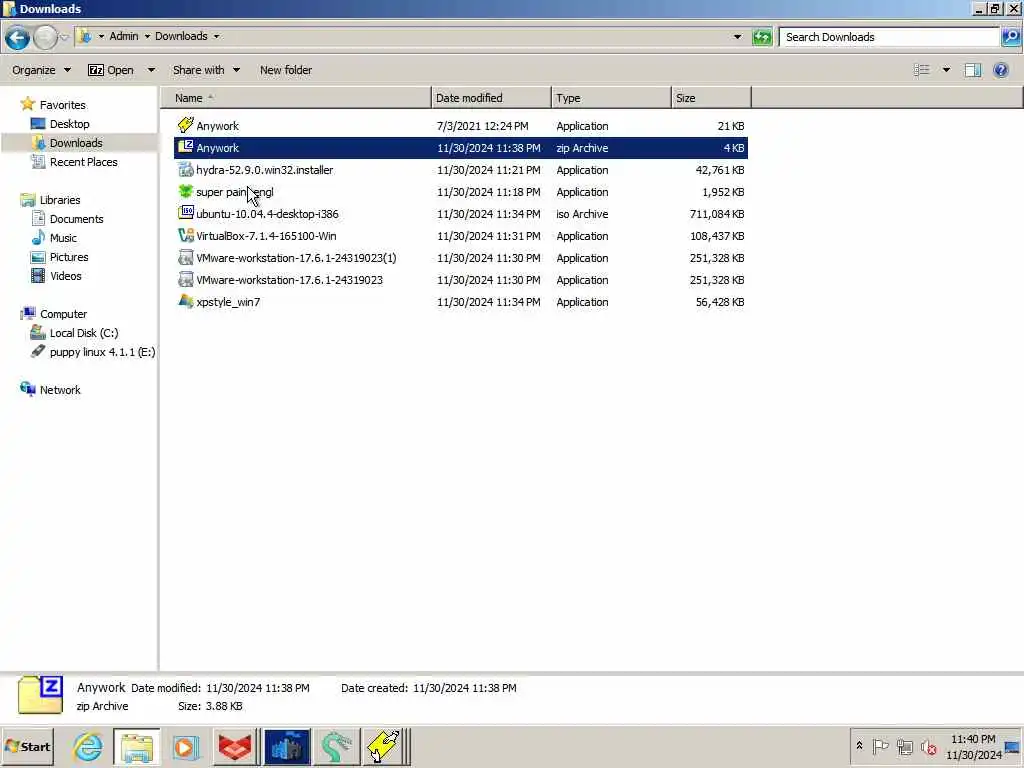Click the Action Center flag tray icon
1024x768 pixels.
880,746
